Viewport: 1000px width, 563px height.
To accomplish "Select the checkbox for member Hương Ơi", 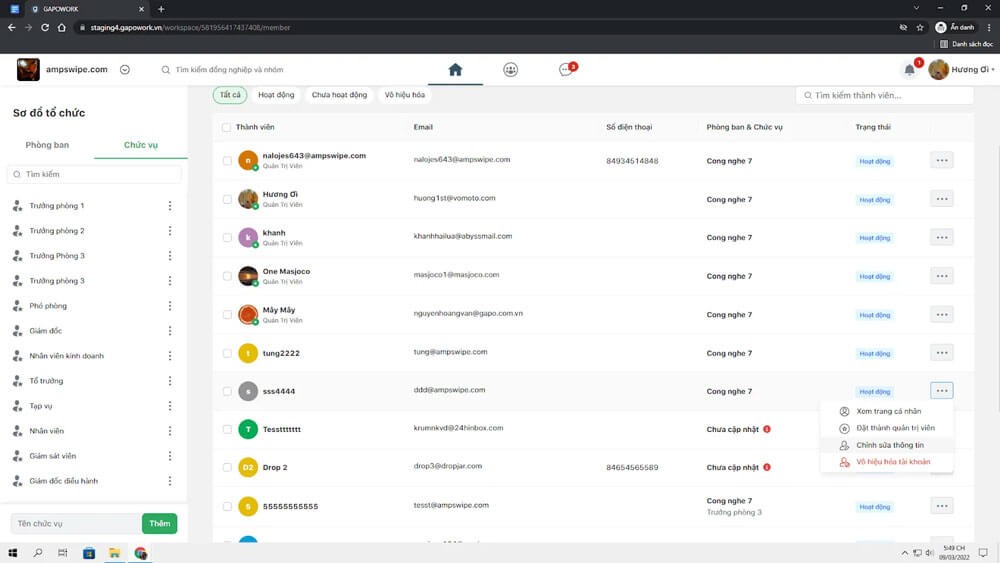I will (227, 199).
